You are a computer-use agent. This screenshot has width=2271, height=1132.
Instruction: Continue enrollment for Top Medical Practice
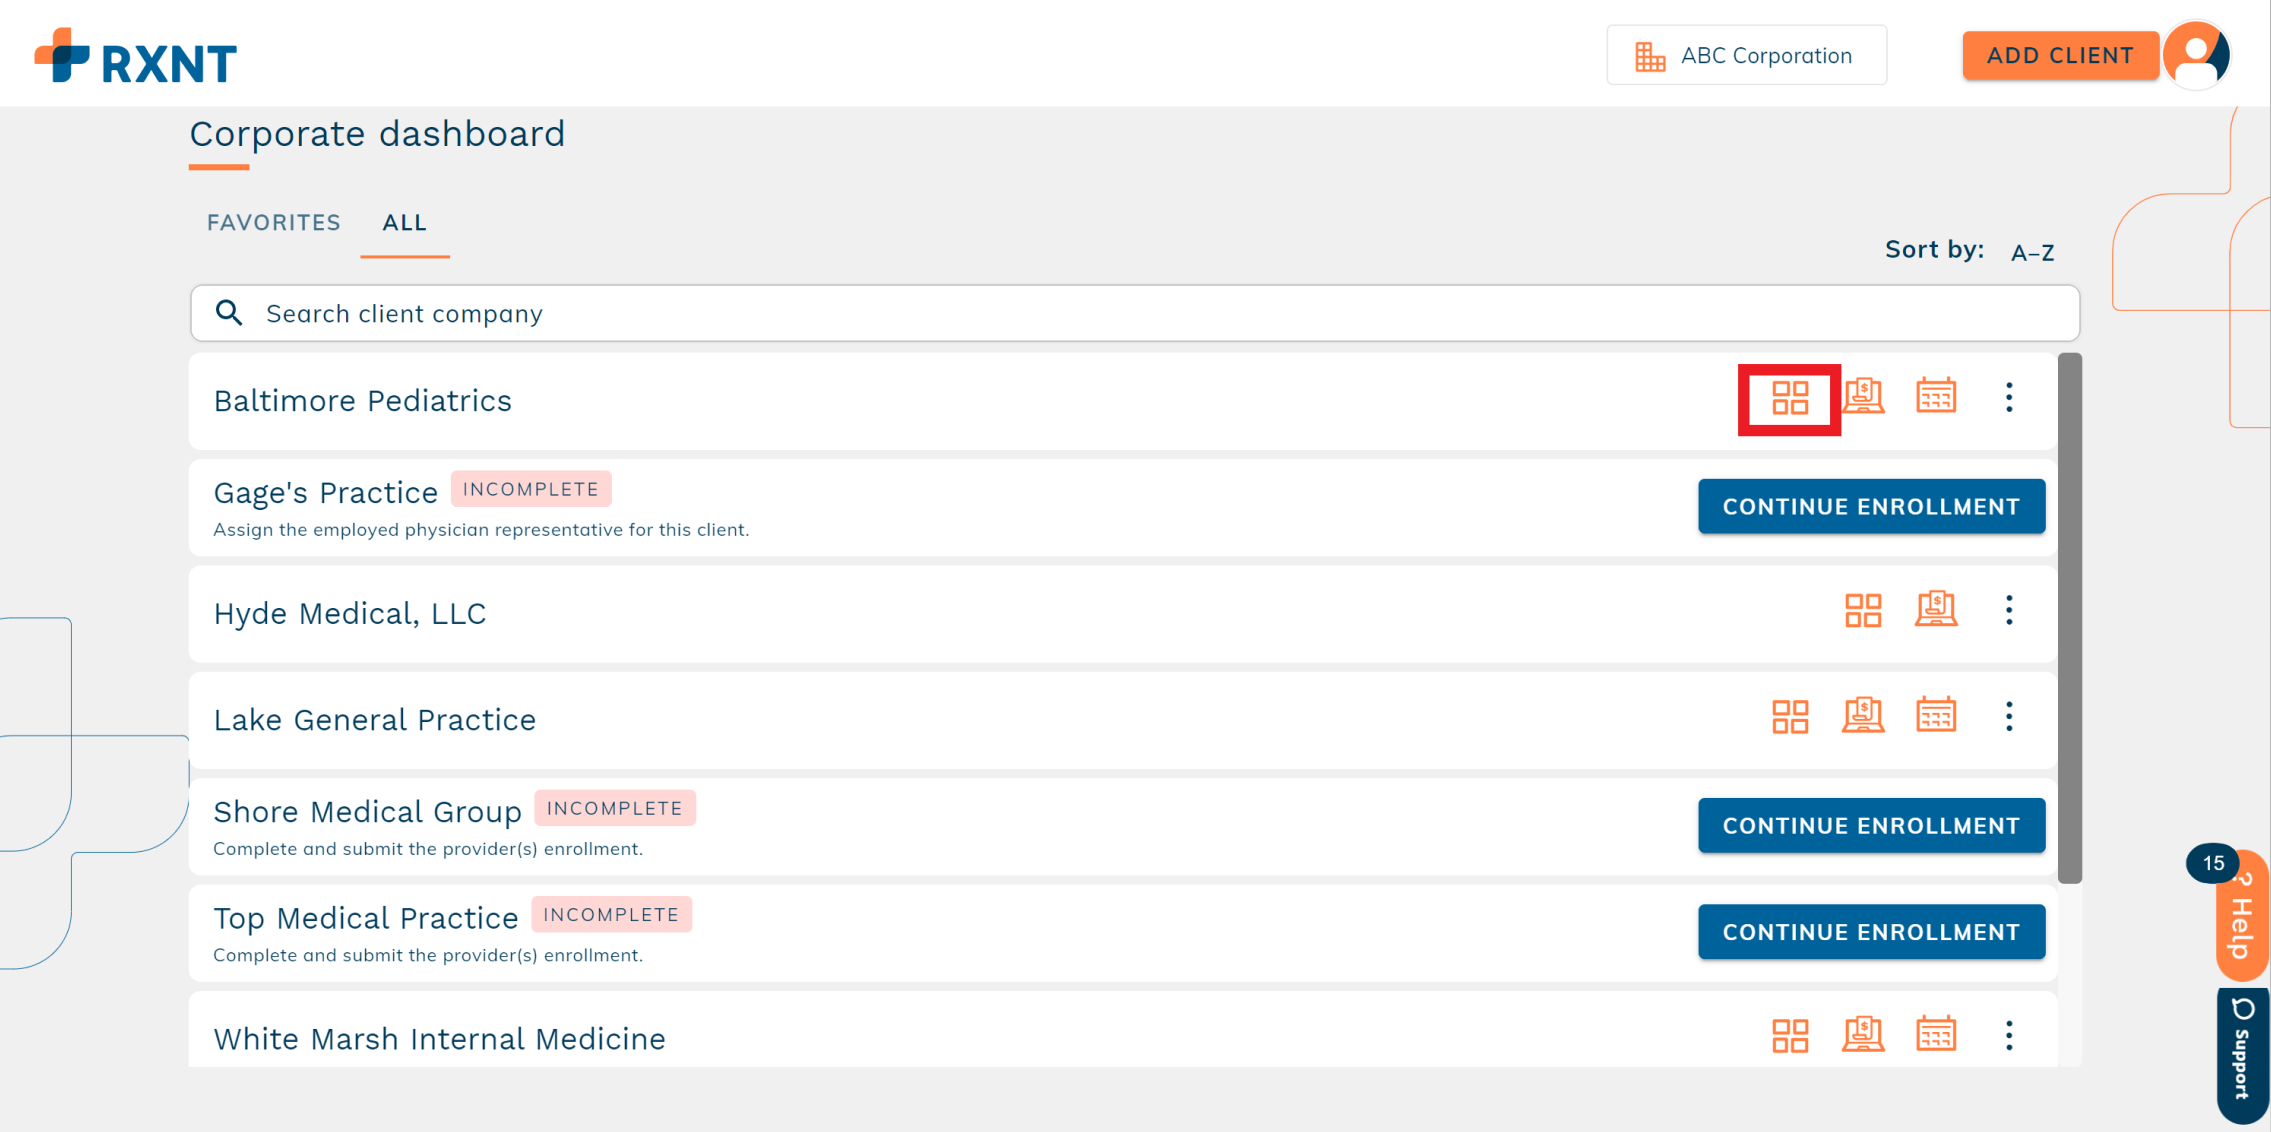(x=1871, y=931)
